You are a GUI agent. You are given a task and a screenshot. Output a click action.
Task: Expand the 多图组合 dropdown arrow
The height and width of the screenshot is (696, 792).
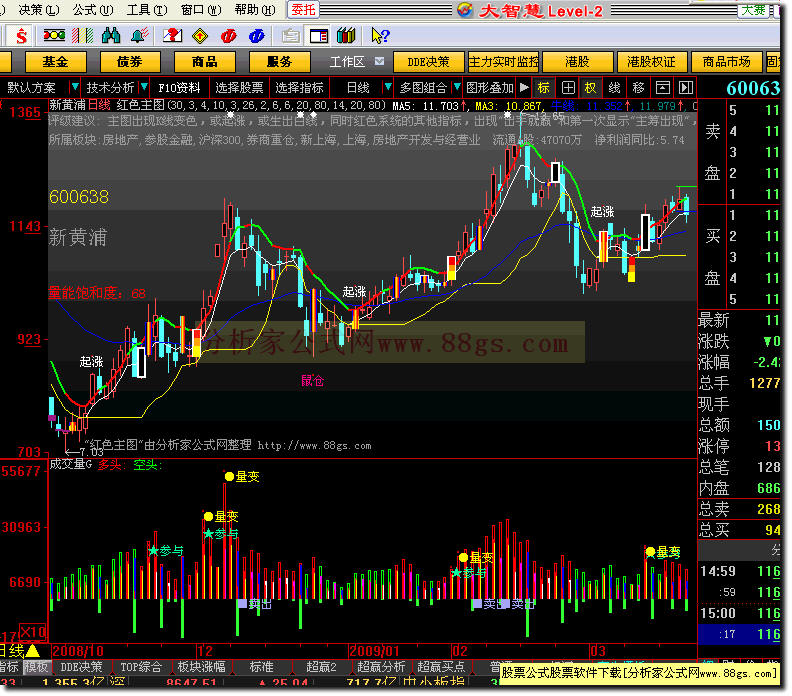[457, 87]
